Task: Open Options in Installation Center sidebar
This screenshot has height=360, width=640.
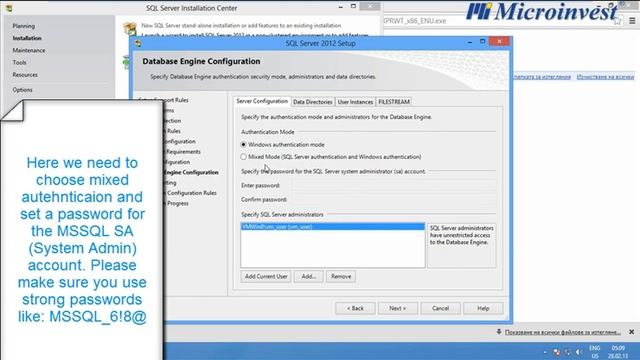Action: click(x=22, y=89)
